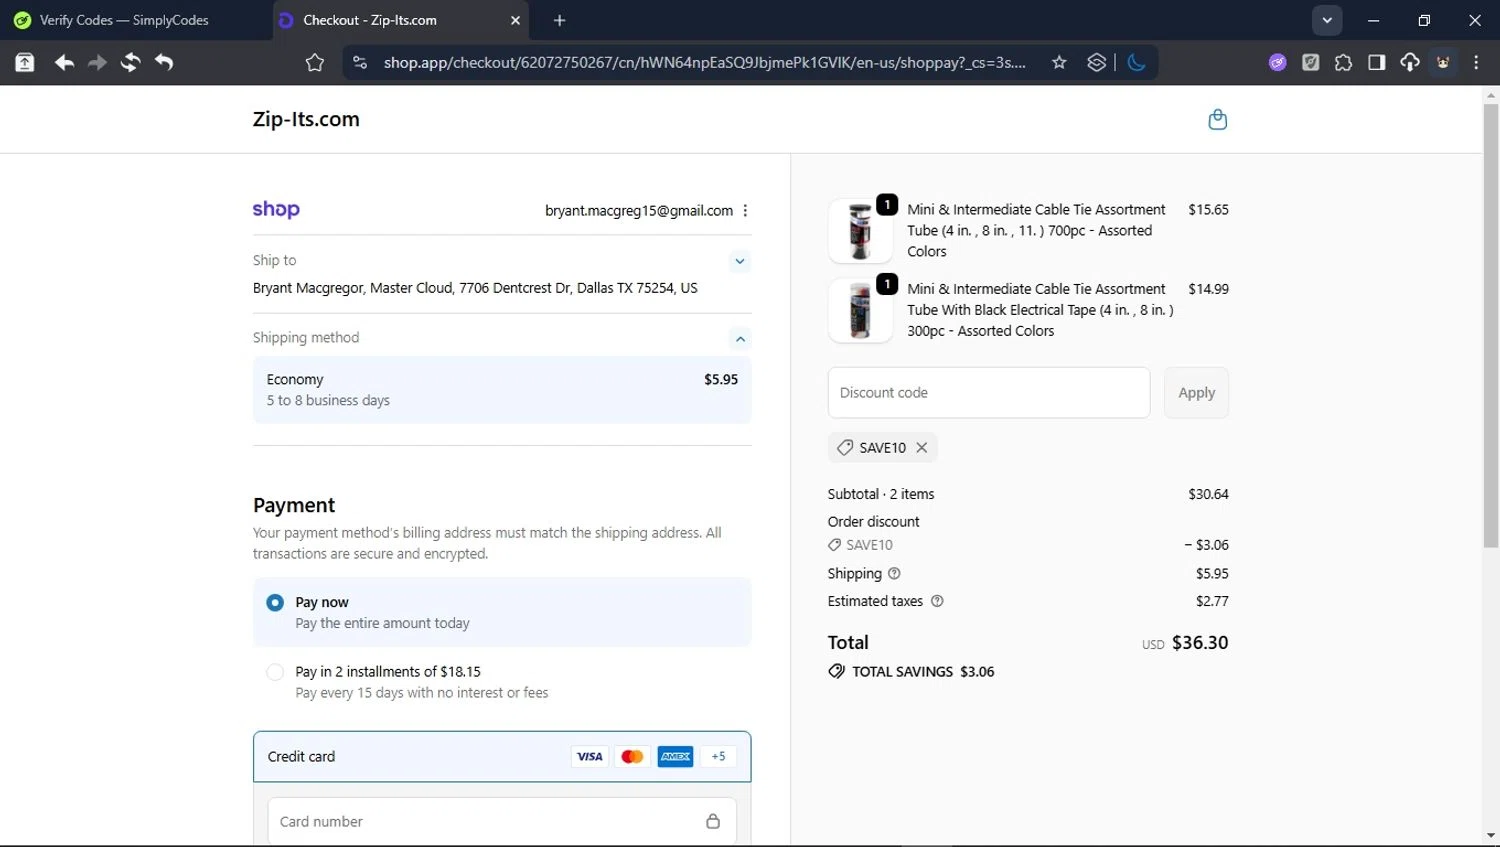Click the shipping address text line
The height and width of the screenshot is (847, 1500).
(475, 288)
